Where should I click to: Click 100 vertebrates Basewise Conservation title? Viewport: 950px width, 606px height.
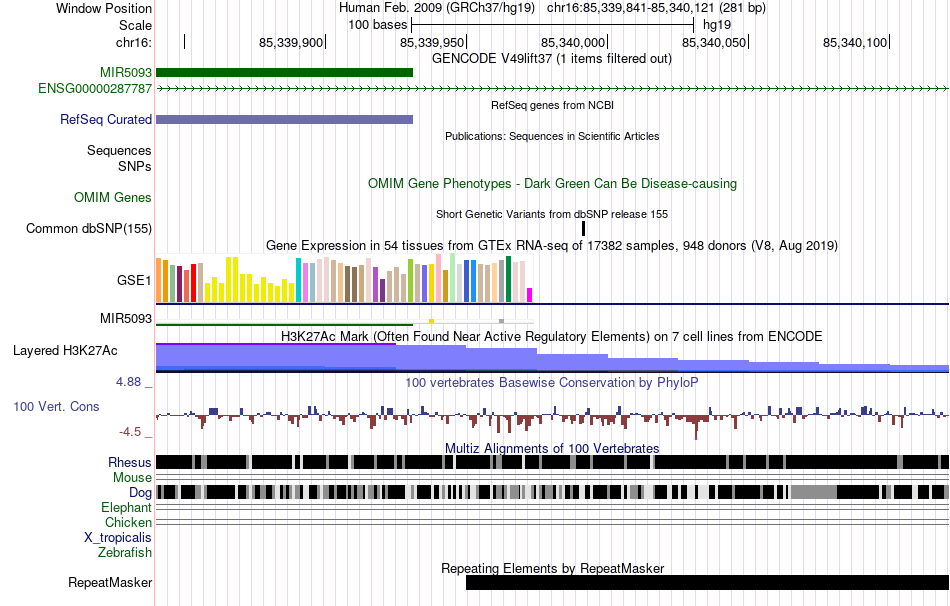coord(552,382)
